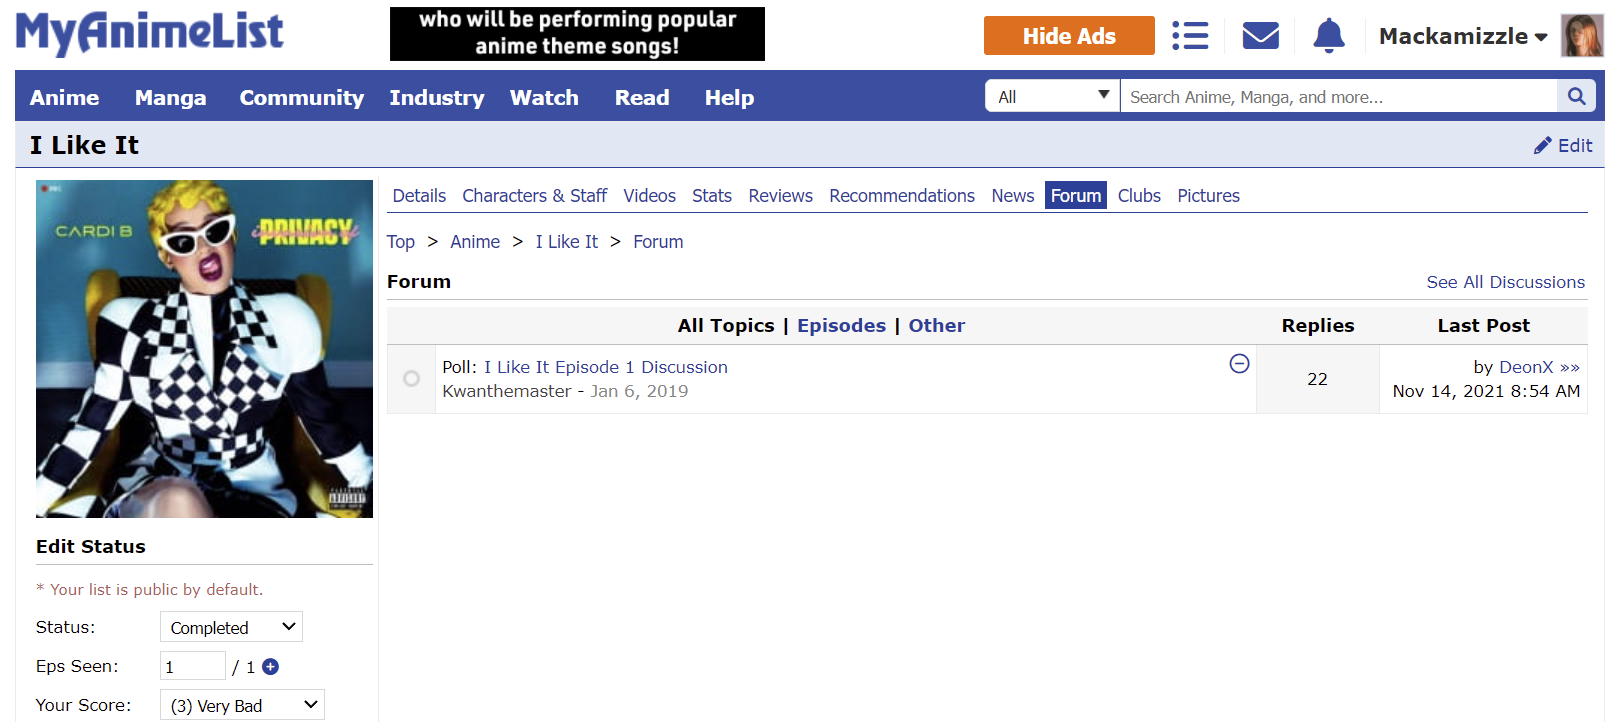Click the pencil Edit icon
Viewport: 1614px width, 722px height.
coord(1543,145)
